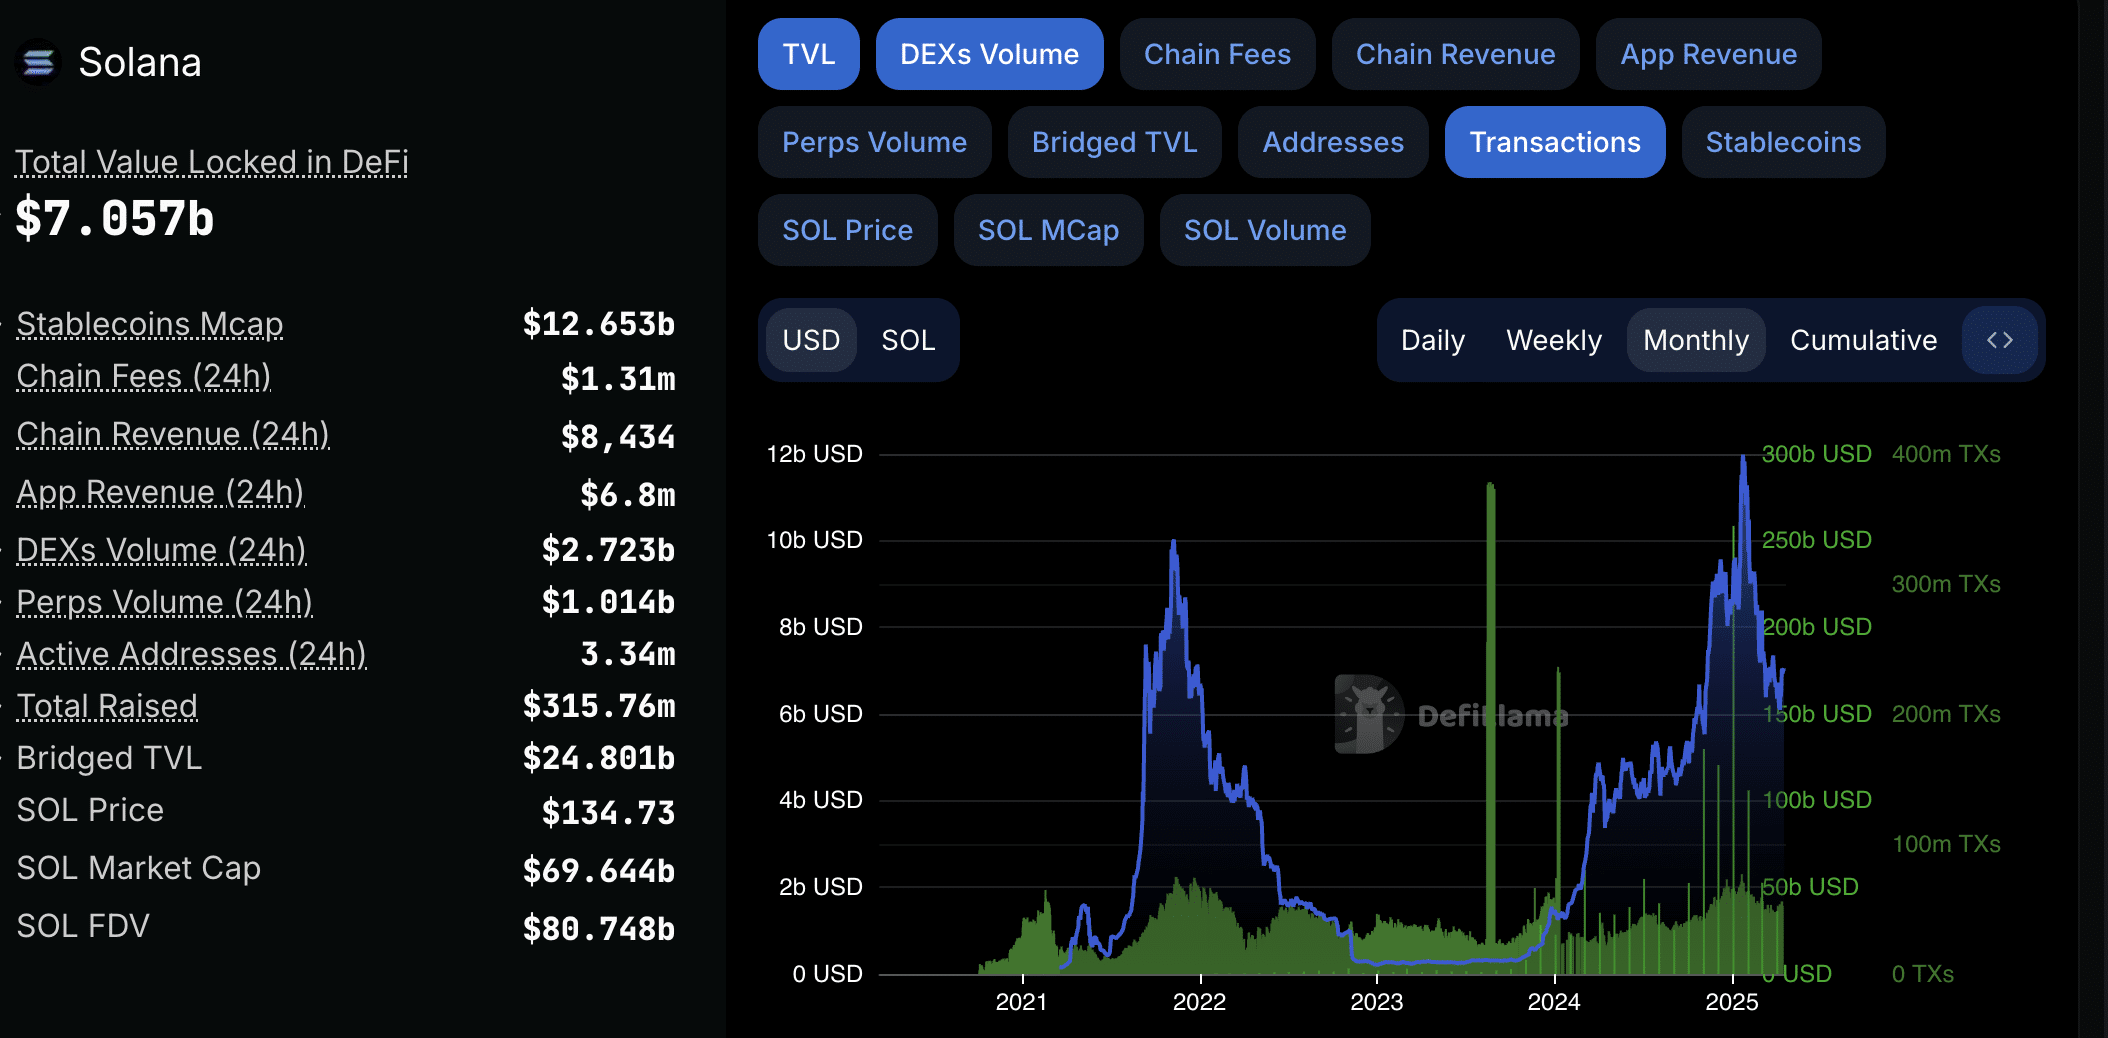Image resolution: width=2108 pixels, height=1038 pixels.
Task: Enable the Bridged TVL metric
Action: click(1114, 142)
